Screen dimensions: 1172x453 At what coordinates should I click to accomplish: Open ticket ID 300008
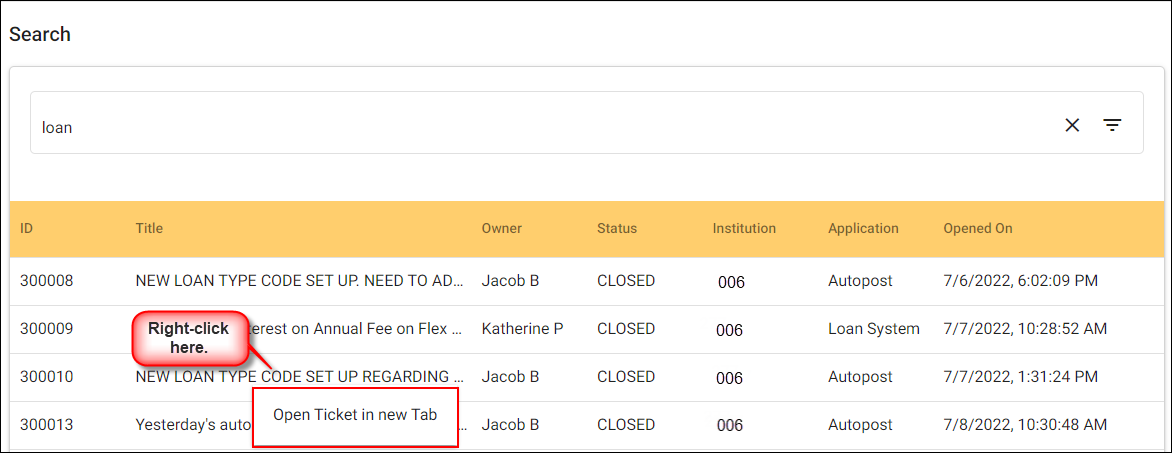[46, 281]
